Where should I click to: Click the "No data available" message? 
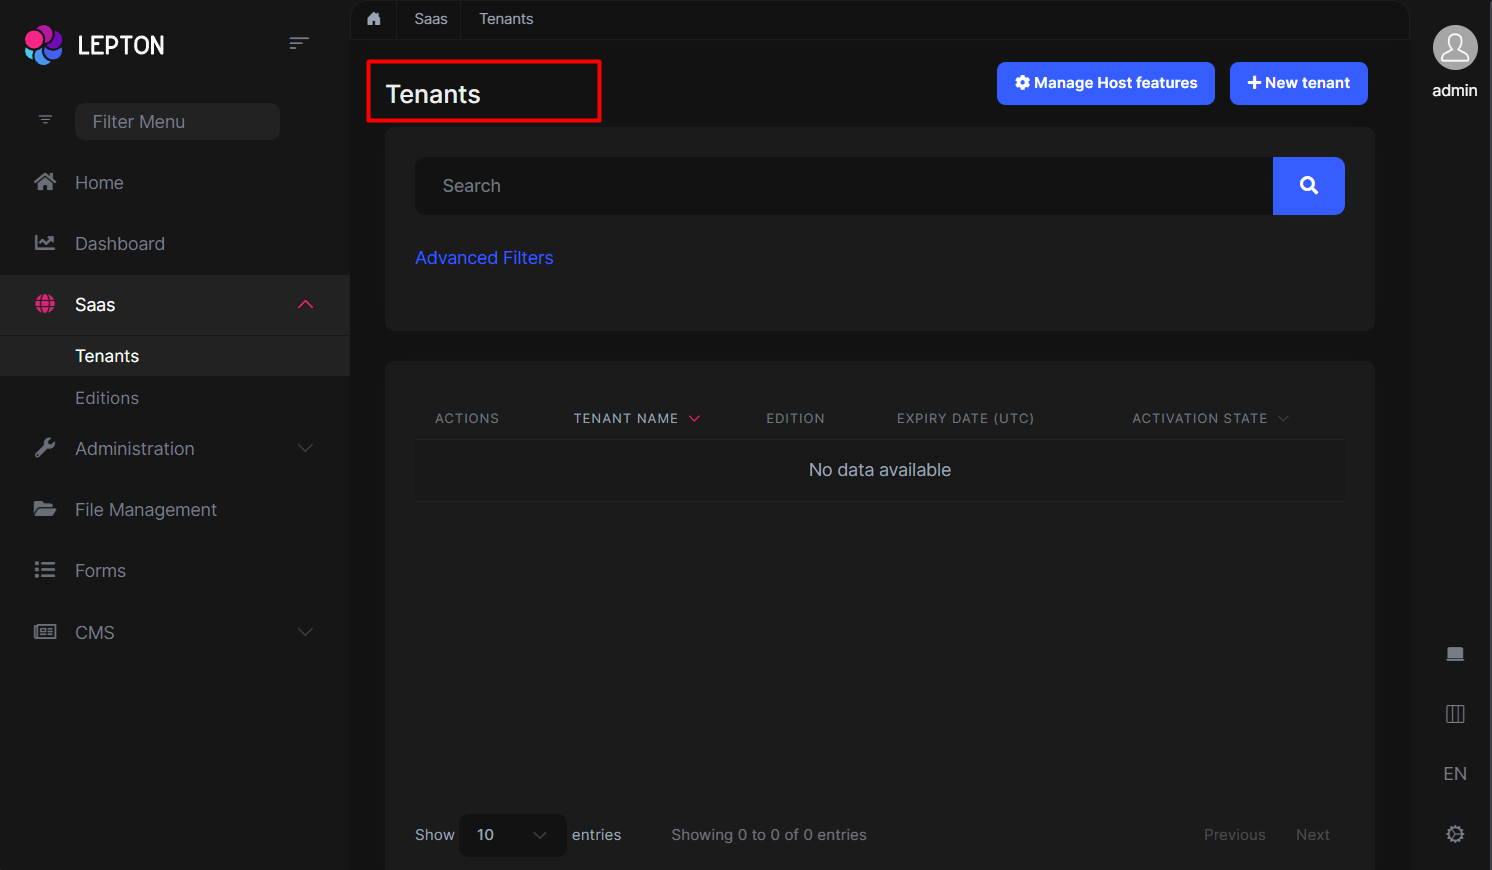880,470
